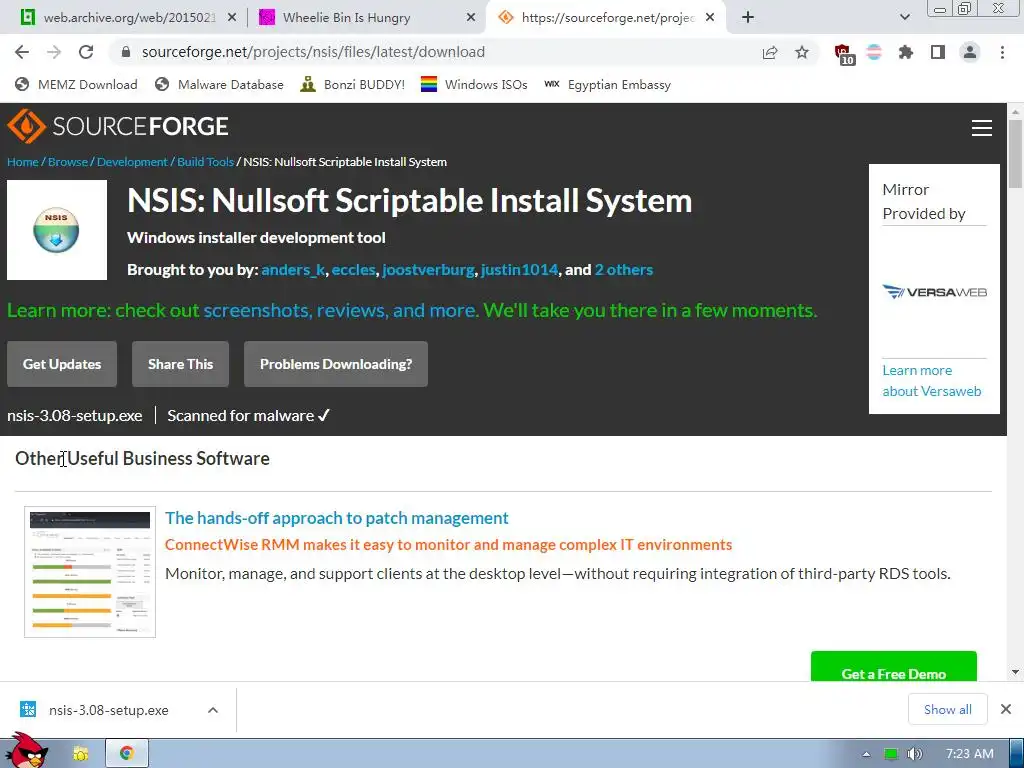Go back to the previous page
The image size is (1024, 768).
click(22, 52)
